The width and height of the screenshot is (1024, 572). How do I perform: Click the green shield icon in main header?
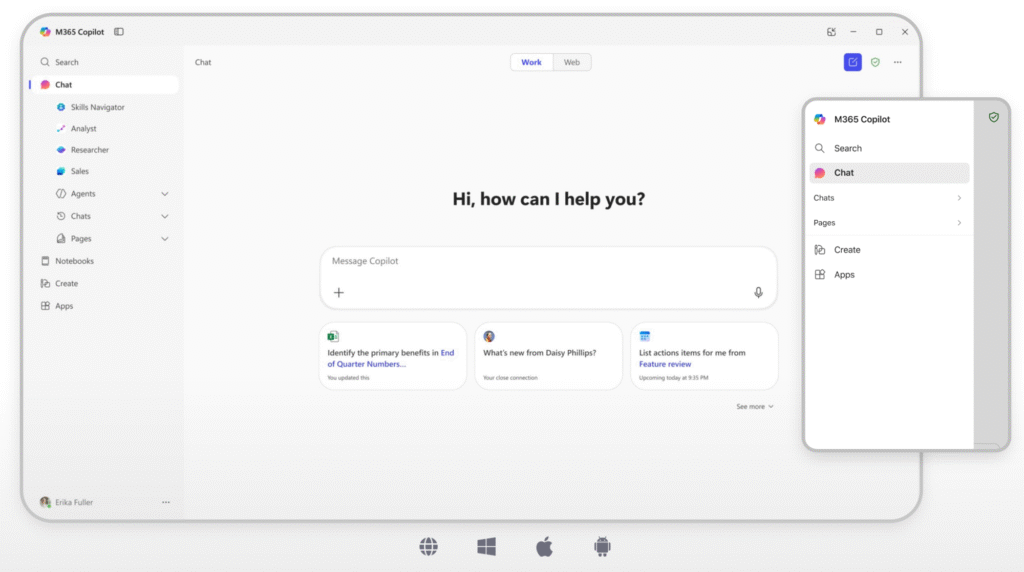[x=875, y=62]
